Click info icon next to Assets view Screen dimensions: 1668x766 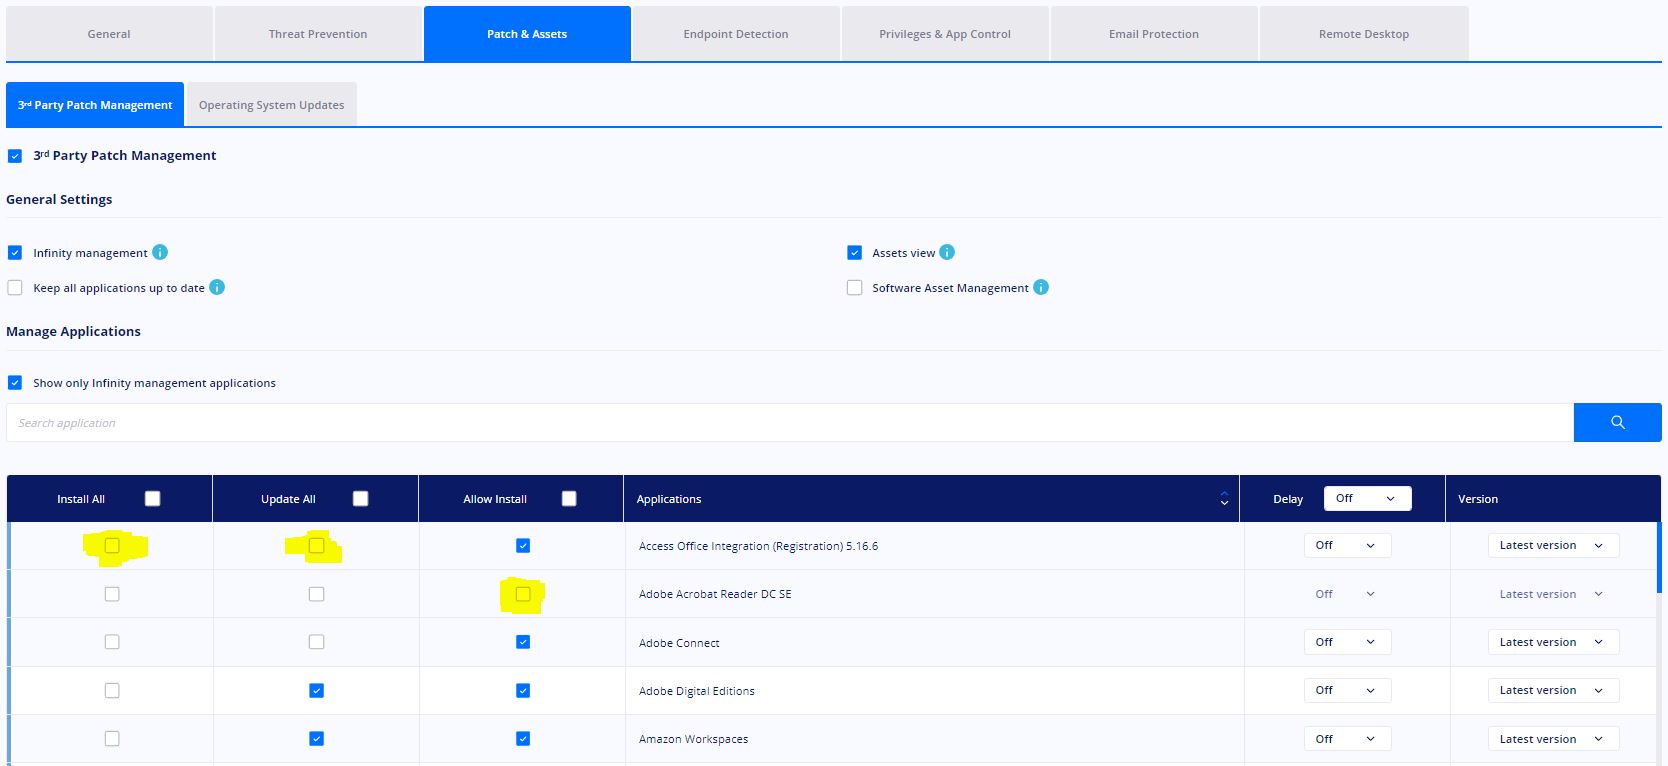947,252
